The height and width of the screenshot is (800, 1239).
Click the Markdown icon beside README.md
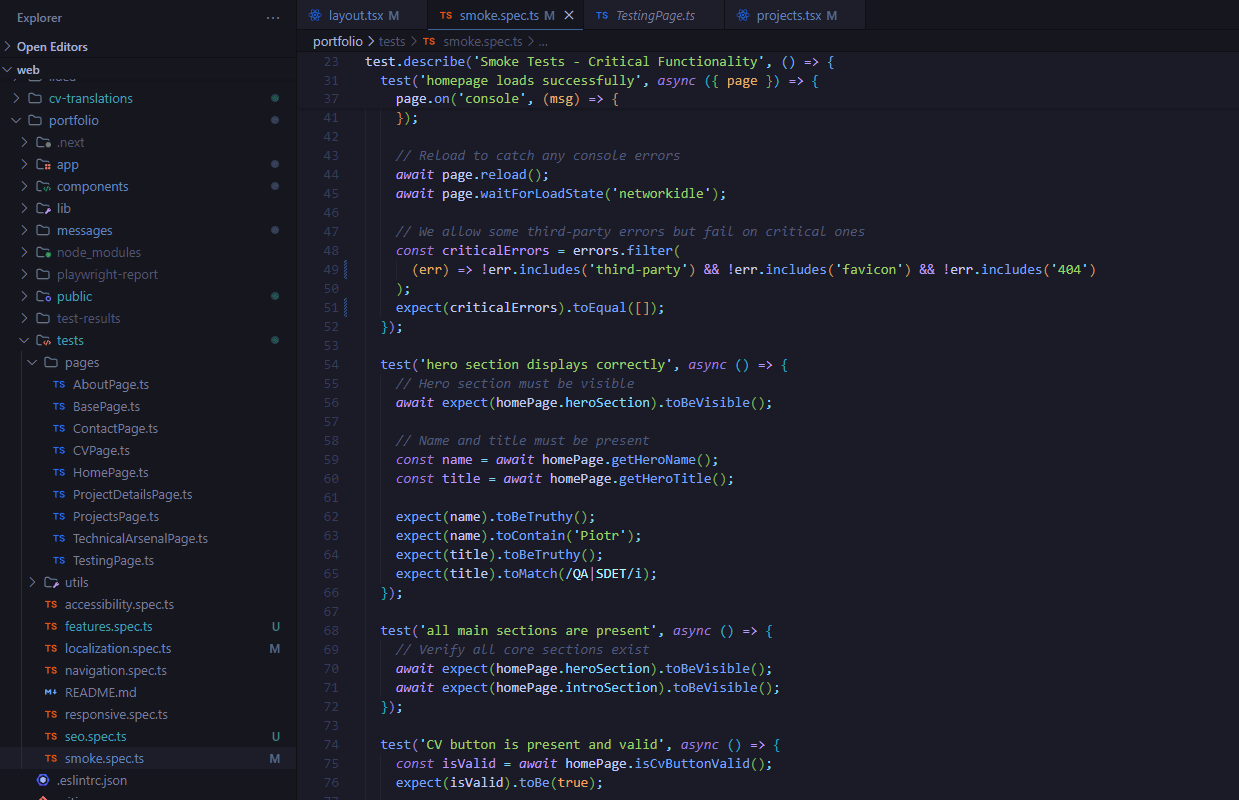tap(49, 692)
